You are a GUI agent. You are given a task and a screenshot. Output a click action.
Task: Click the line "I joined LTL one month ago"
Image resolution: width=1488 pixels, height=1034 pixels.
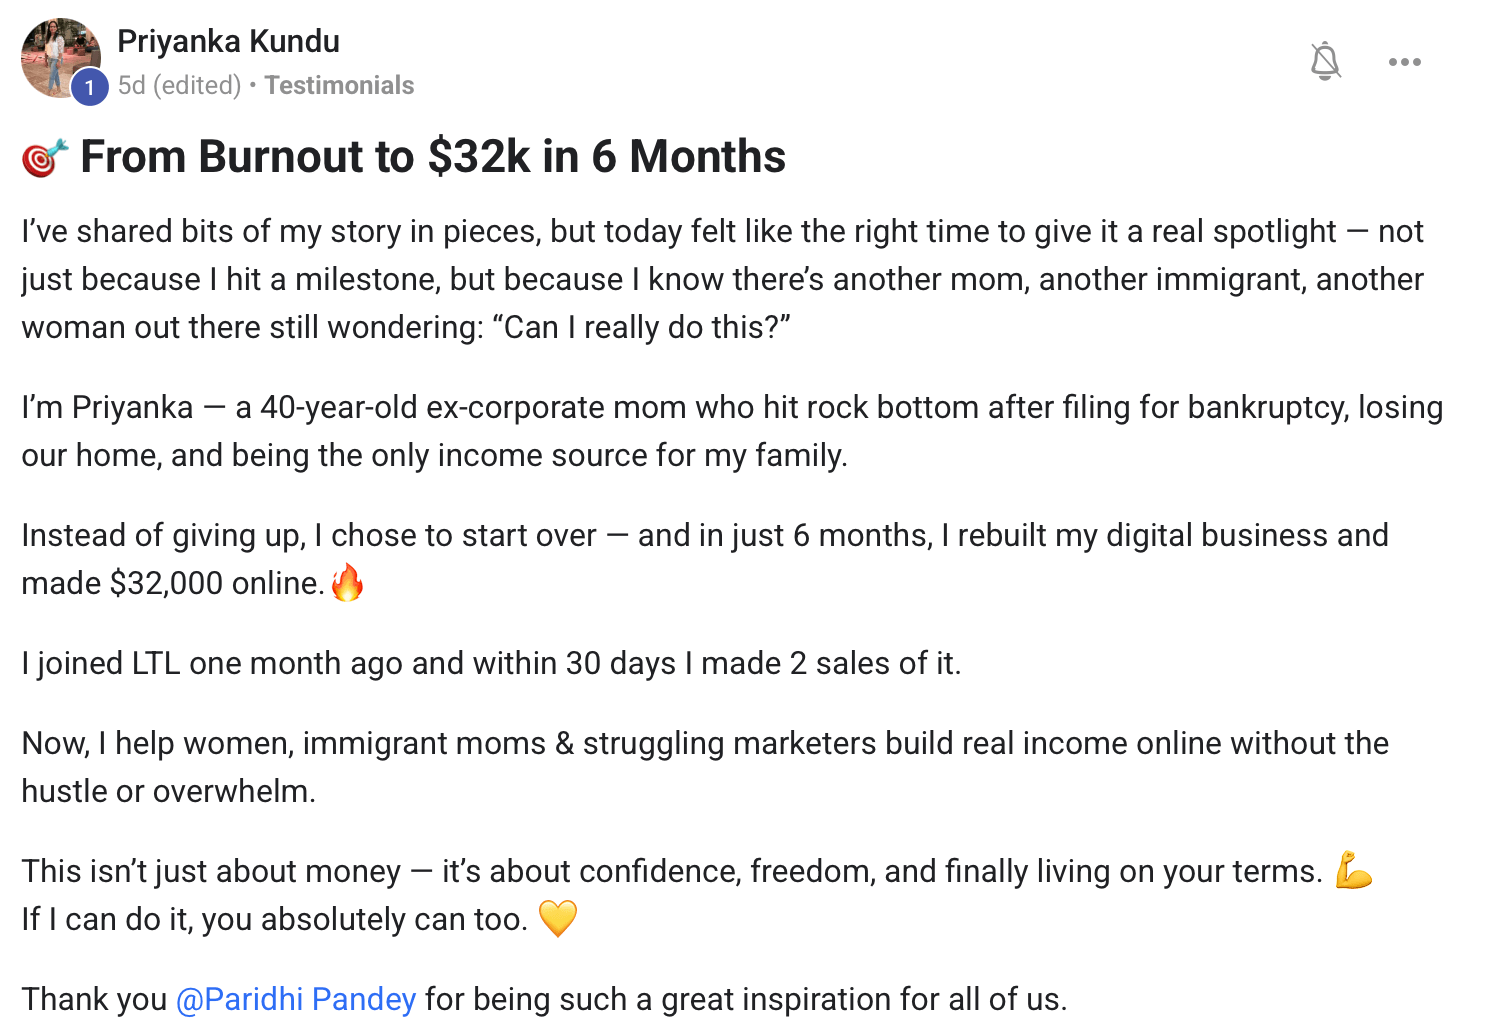click(x=491, y=663)
